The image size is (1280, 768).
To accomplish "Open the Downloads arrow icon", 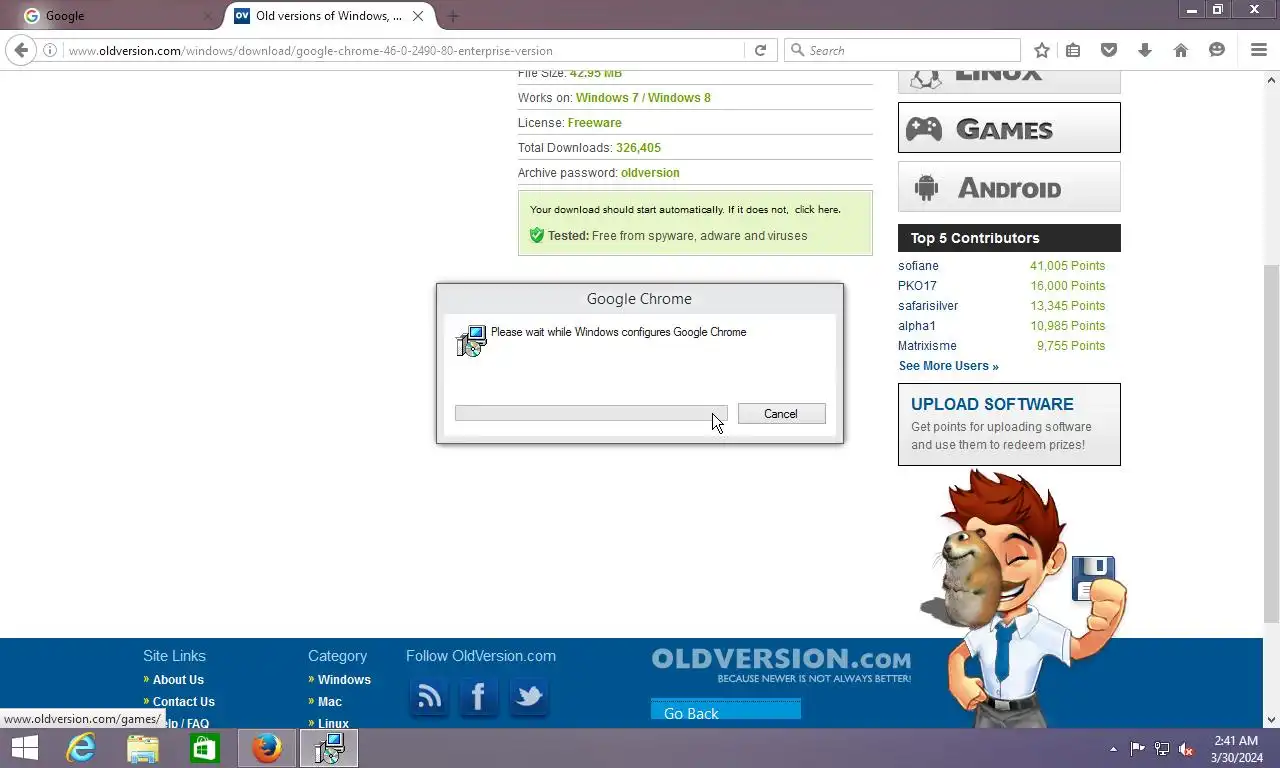I will 1145,50.
